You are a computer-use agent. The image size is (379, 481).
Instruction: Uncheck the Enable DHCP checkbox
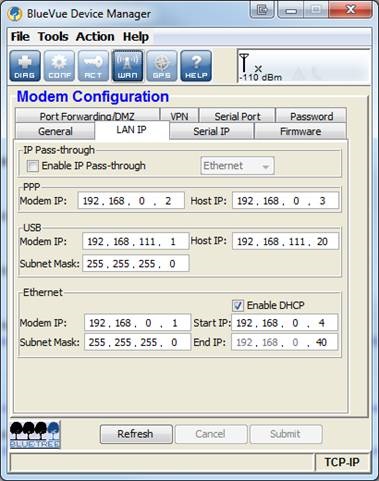click(238, 305)
